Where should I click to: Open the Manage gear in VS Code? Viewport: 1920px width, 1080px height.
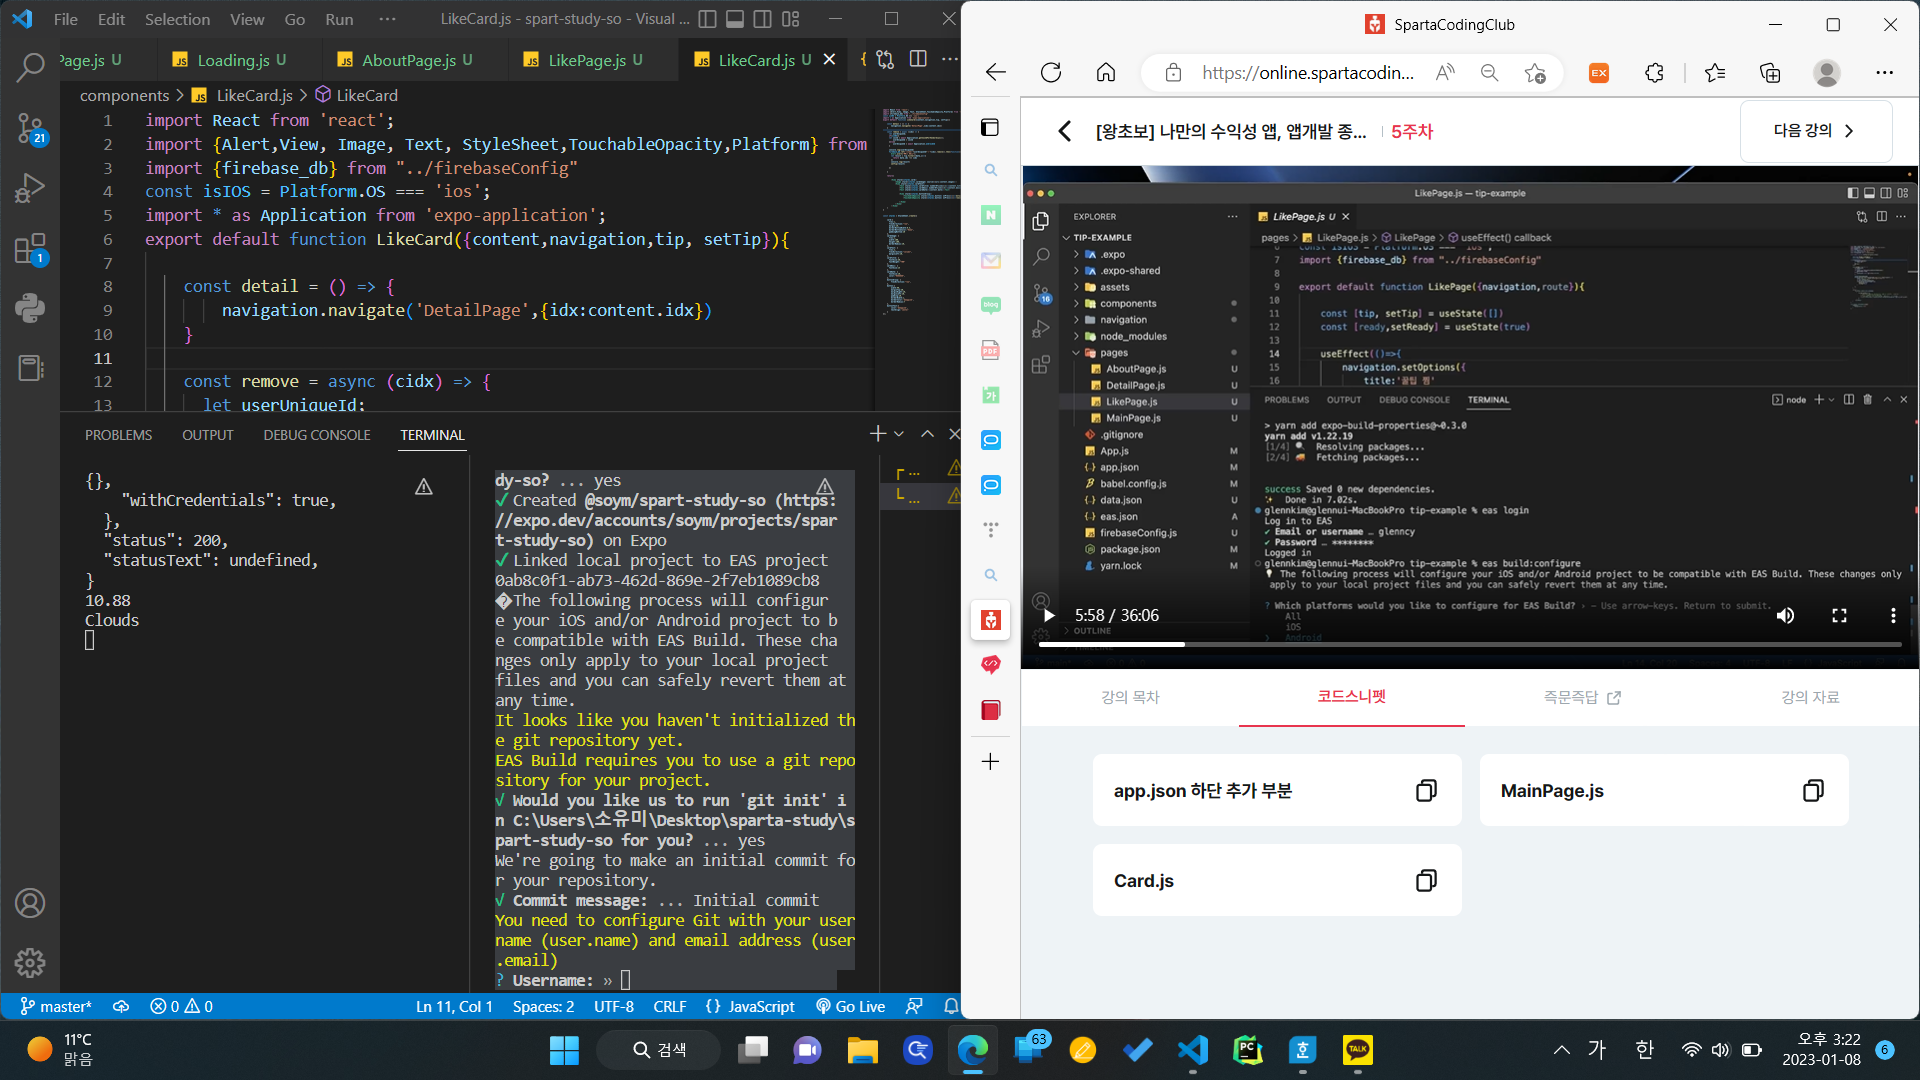30,963
